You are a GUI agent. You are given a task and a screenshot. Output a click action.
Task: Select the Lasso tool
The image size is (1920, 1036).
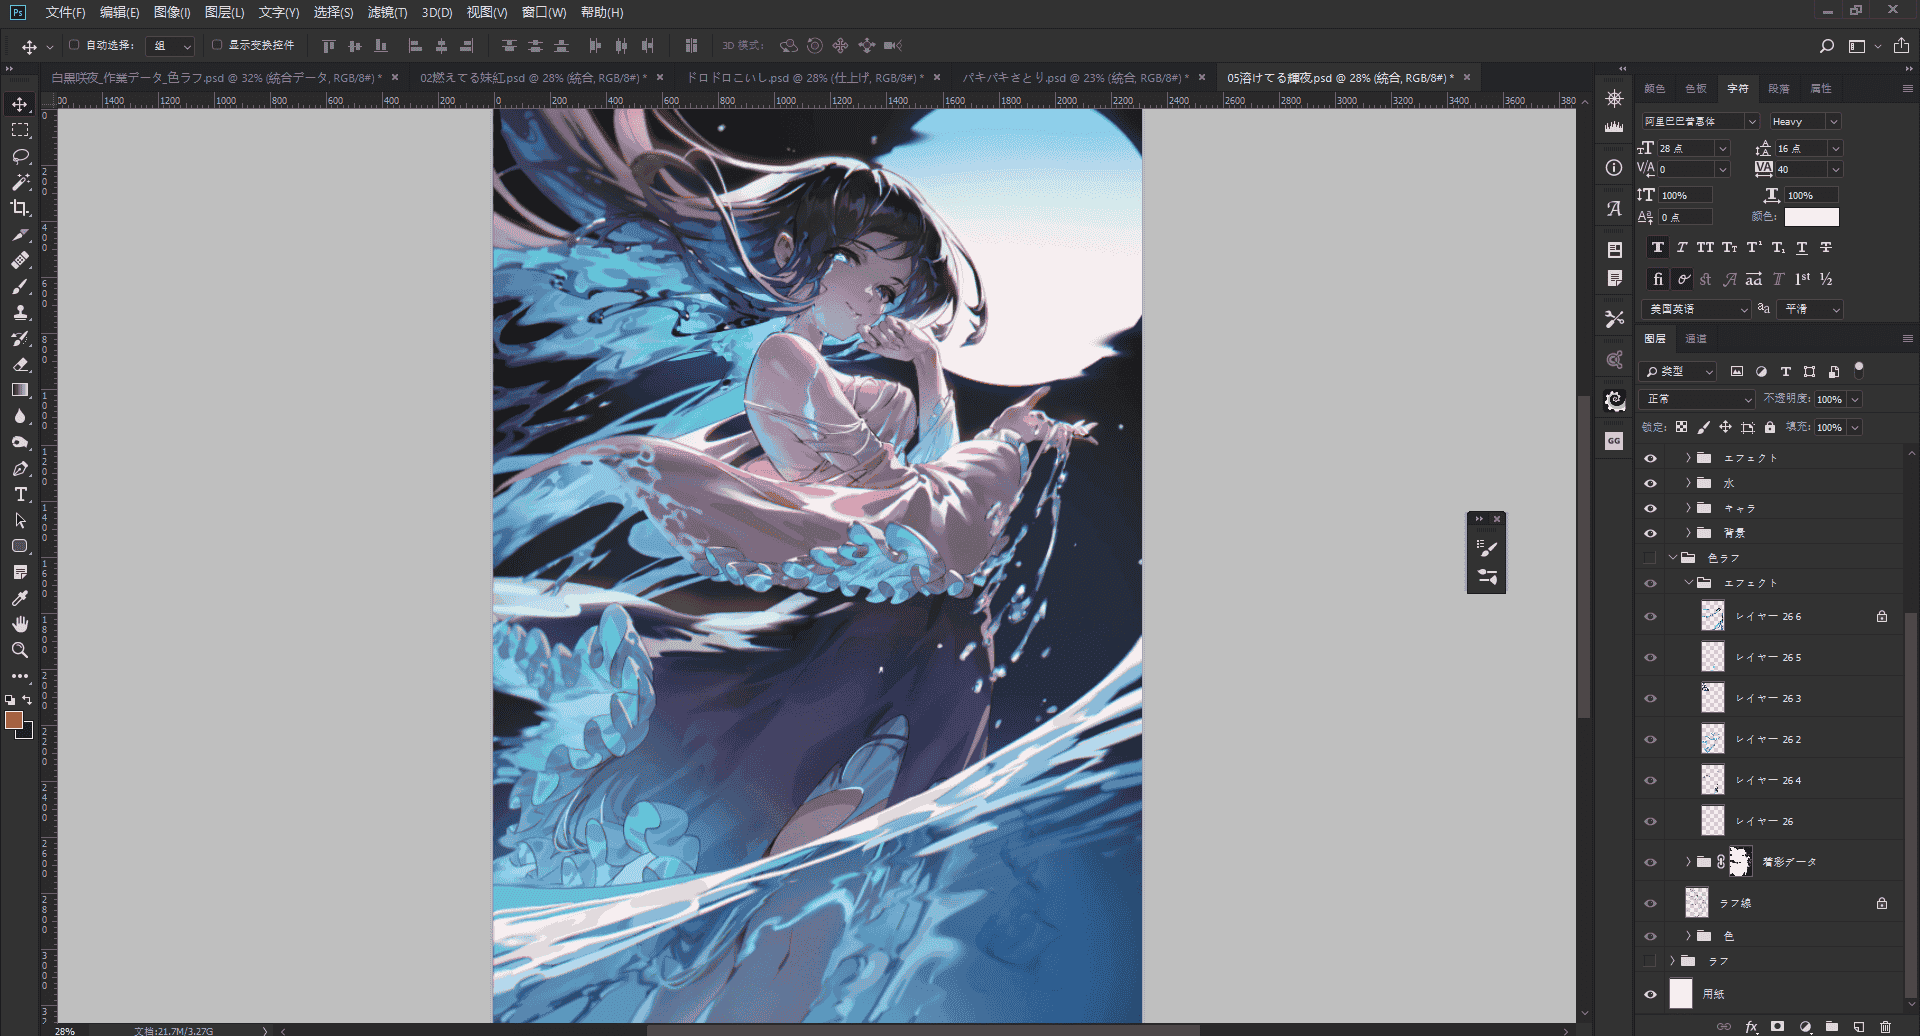(x=20, y=157)
